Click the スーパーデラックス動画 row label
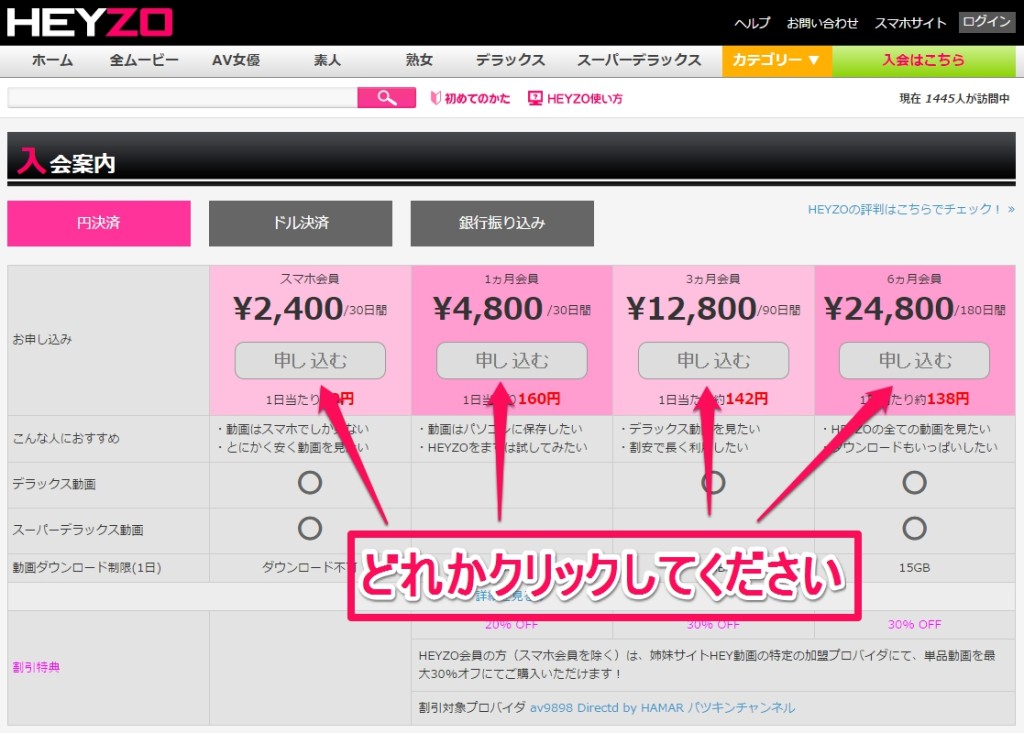This screenshot has width=1024, height=733. pos(78,530)
